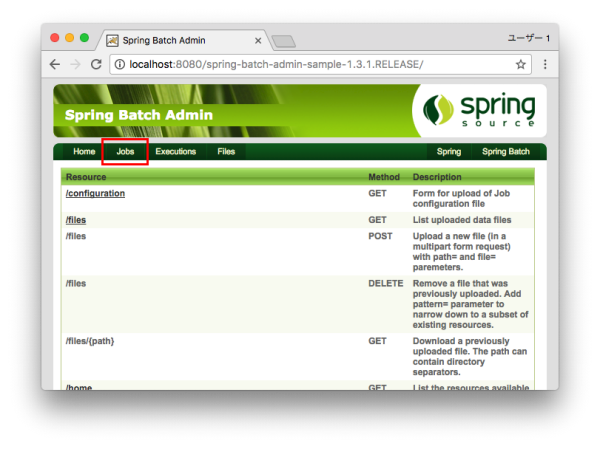The width and height of the screenshot is (600, 449).
Task: Click 'Remove a file that was' description
Action: (470, 304)
